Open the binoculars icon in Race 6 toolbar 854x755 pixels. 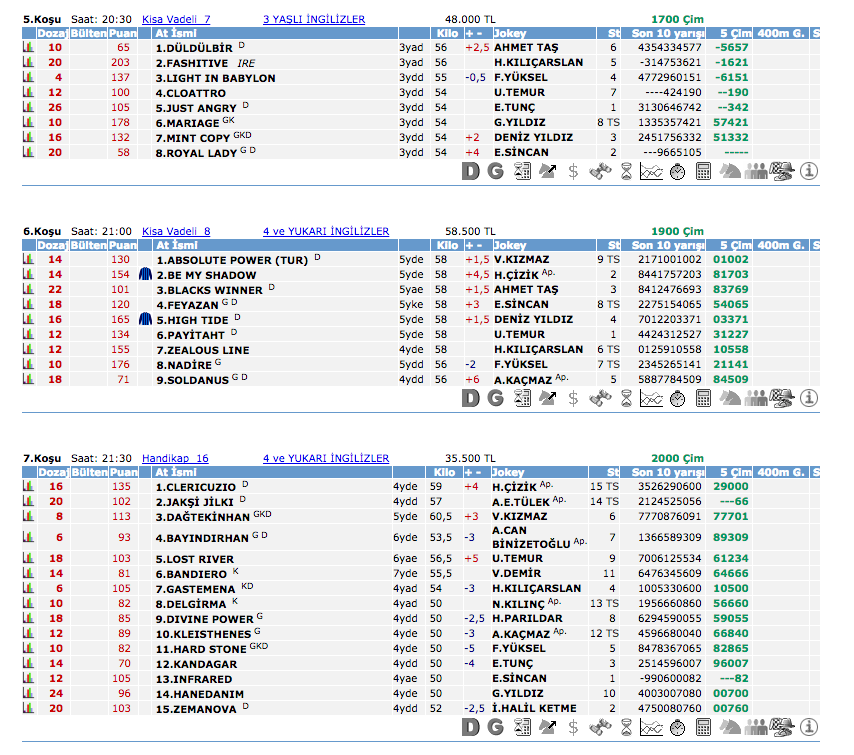pyautogui.click(x=599, y=398)
